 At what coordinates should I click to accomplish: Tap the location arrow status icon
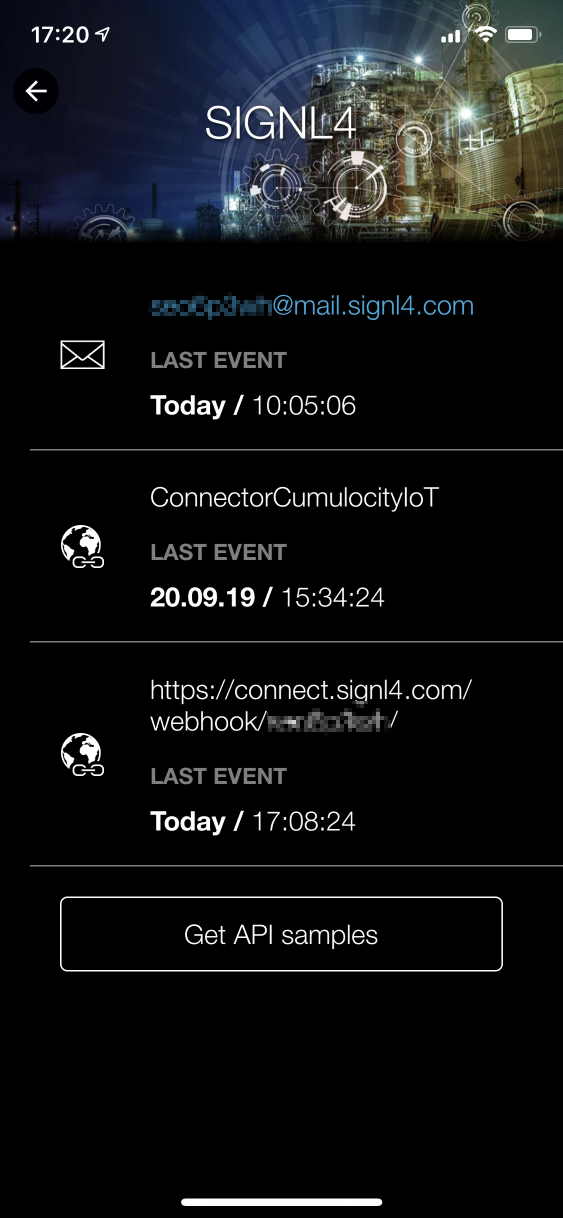[x=102, y=34]
